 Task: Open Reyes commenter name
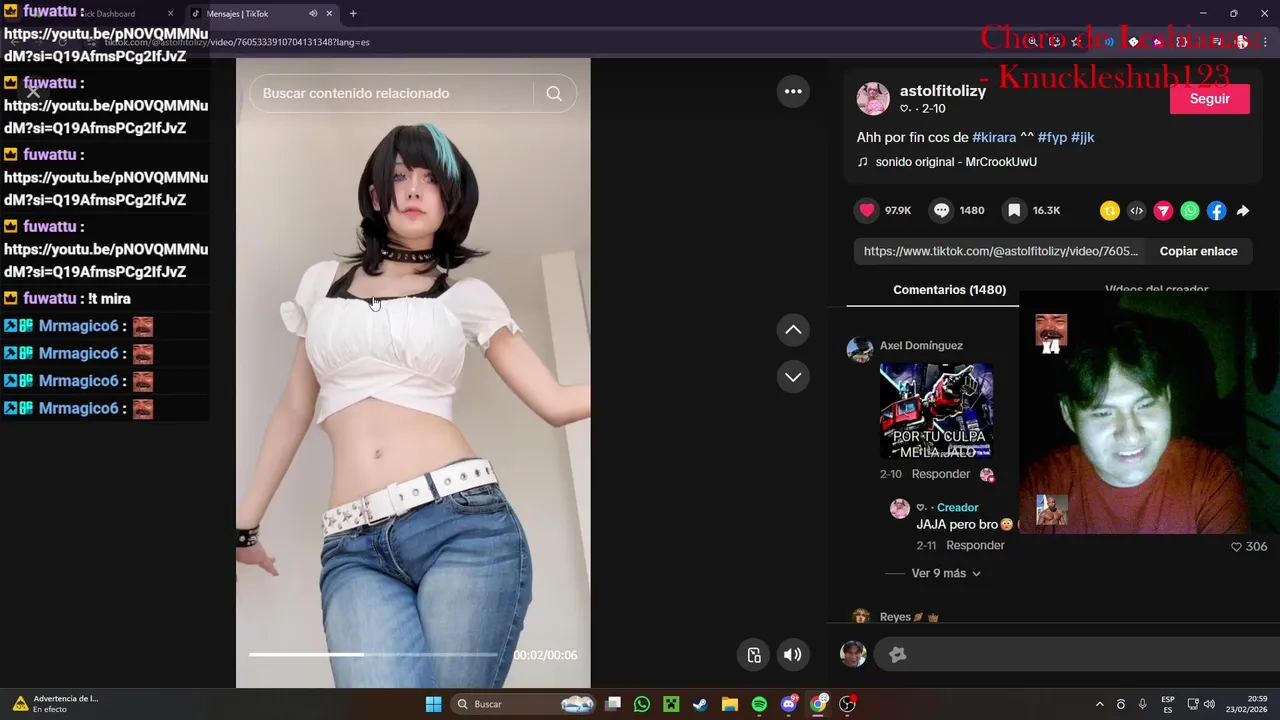[895, 617]
